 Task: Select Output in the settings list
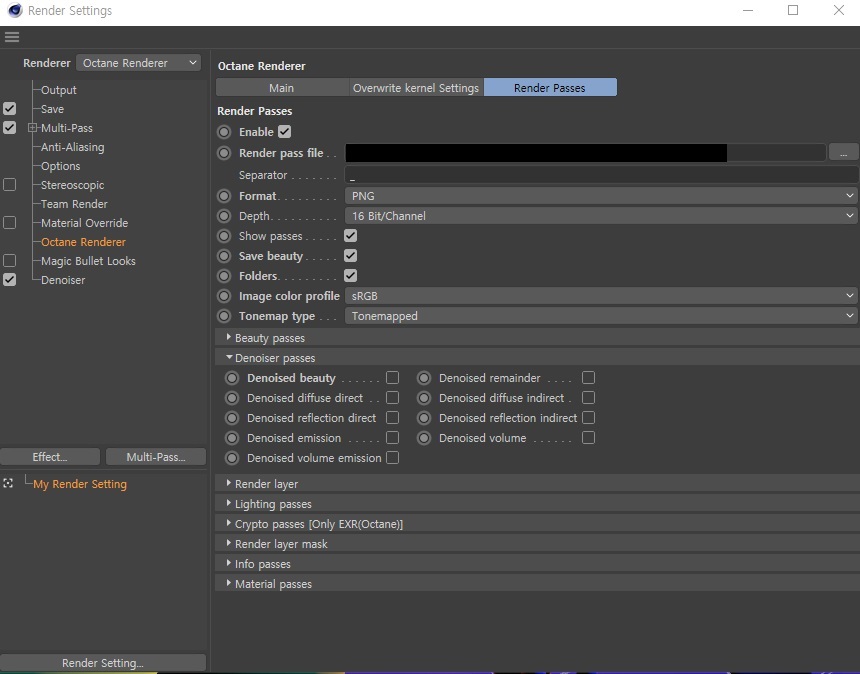point(59,90)
